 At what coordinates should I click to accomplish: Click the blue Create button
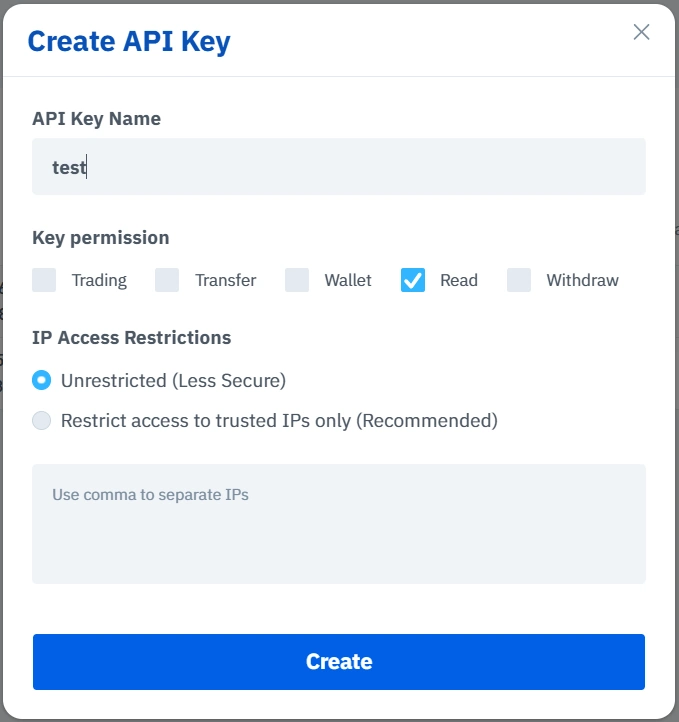click(339, 662)
